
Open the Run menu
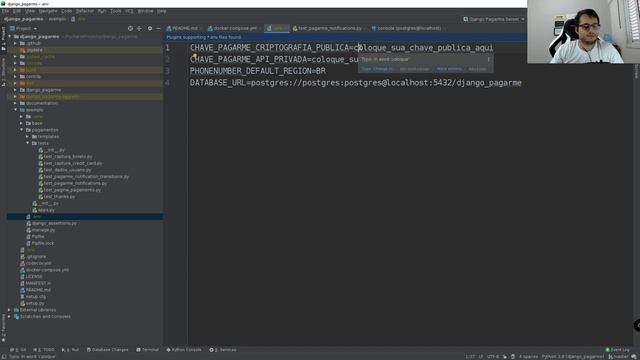tap(102, 11)
